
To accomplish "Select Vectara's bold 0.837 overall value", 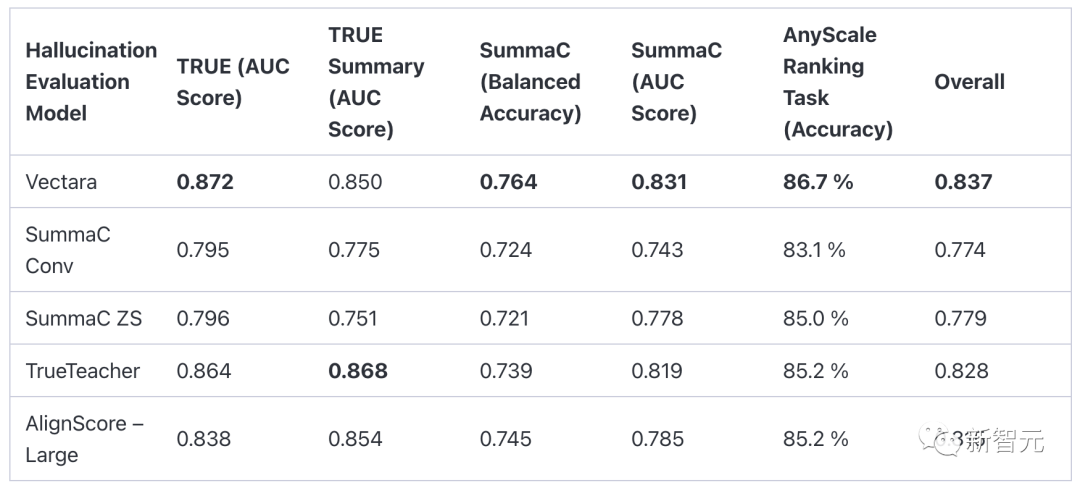I will [963, 182].
